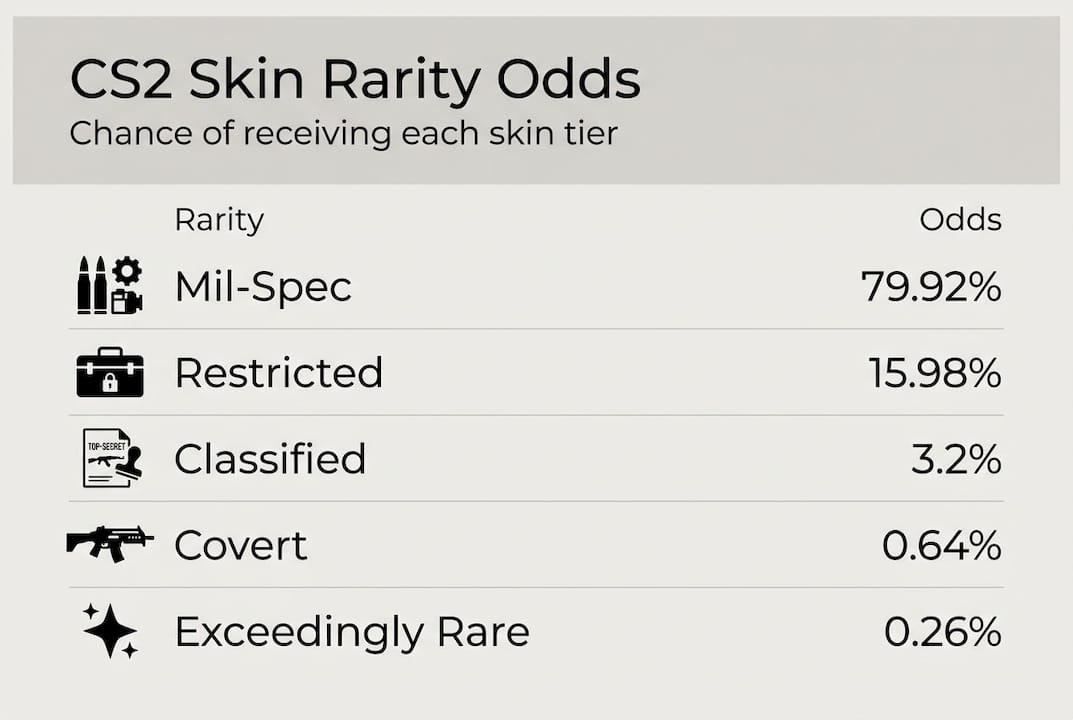Select the Classified rarity label
The width and height of the screenshot is (1073, 720).
(270, 459)
